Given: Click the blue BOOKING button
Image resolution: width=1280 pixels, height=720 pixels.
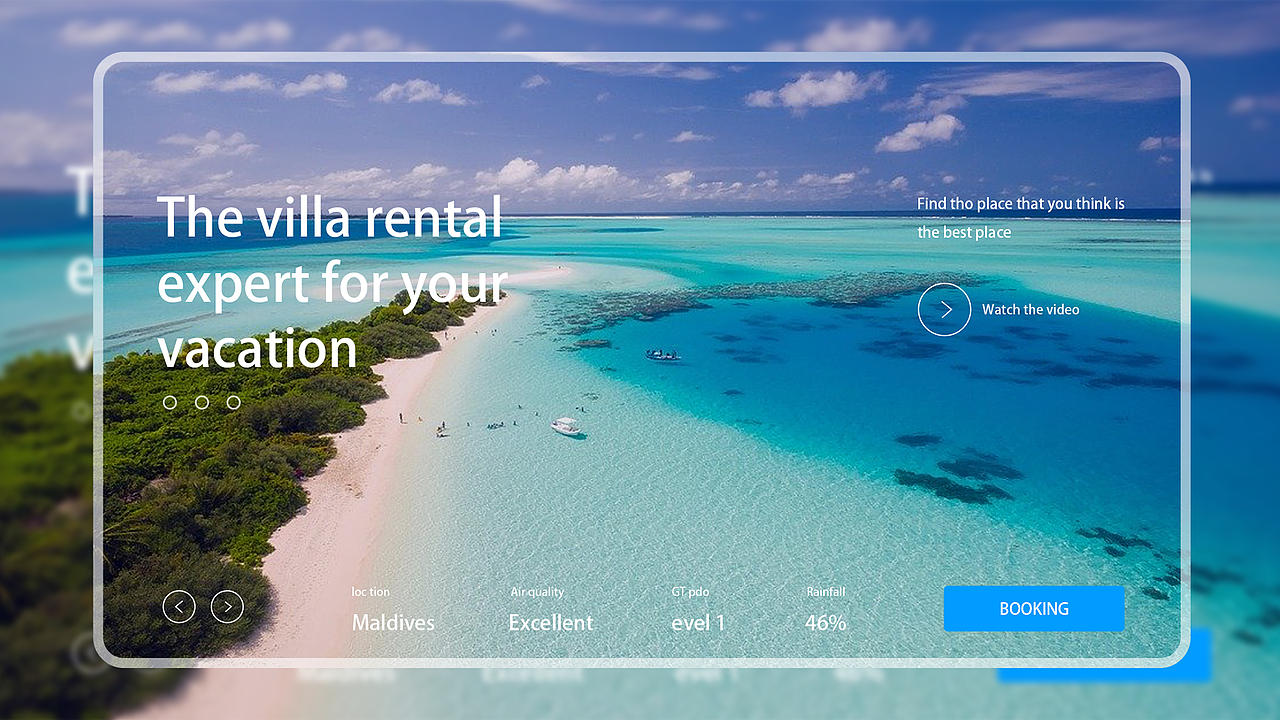Looking at the screenshot, I should 1034,608.
